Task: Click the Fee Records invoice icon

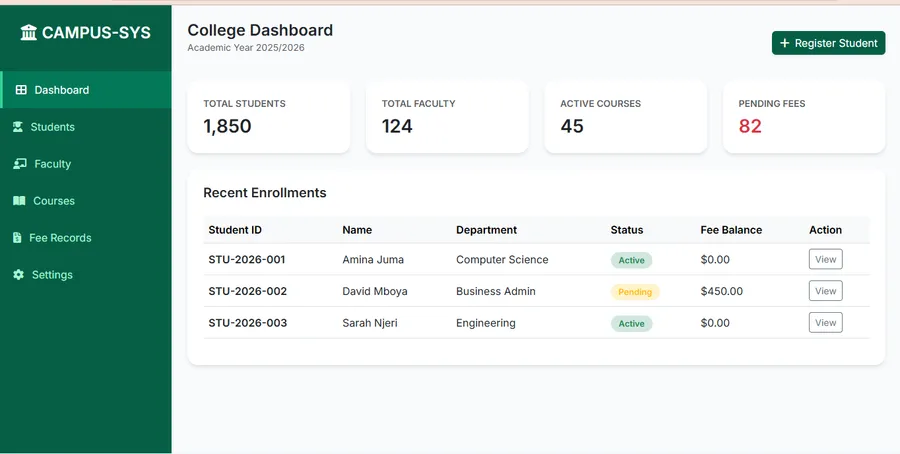Action: [17, 238]
